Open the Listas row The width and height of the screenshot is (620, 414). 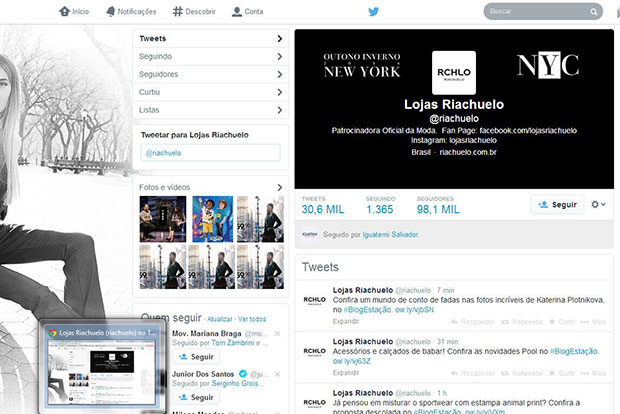(211, 110)
